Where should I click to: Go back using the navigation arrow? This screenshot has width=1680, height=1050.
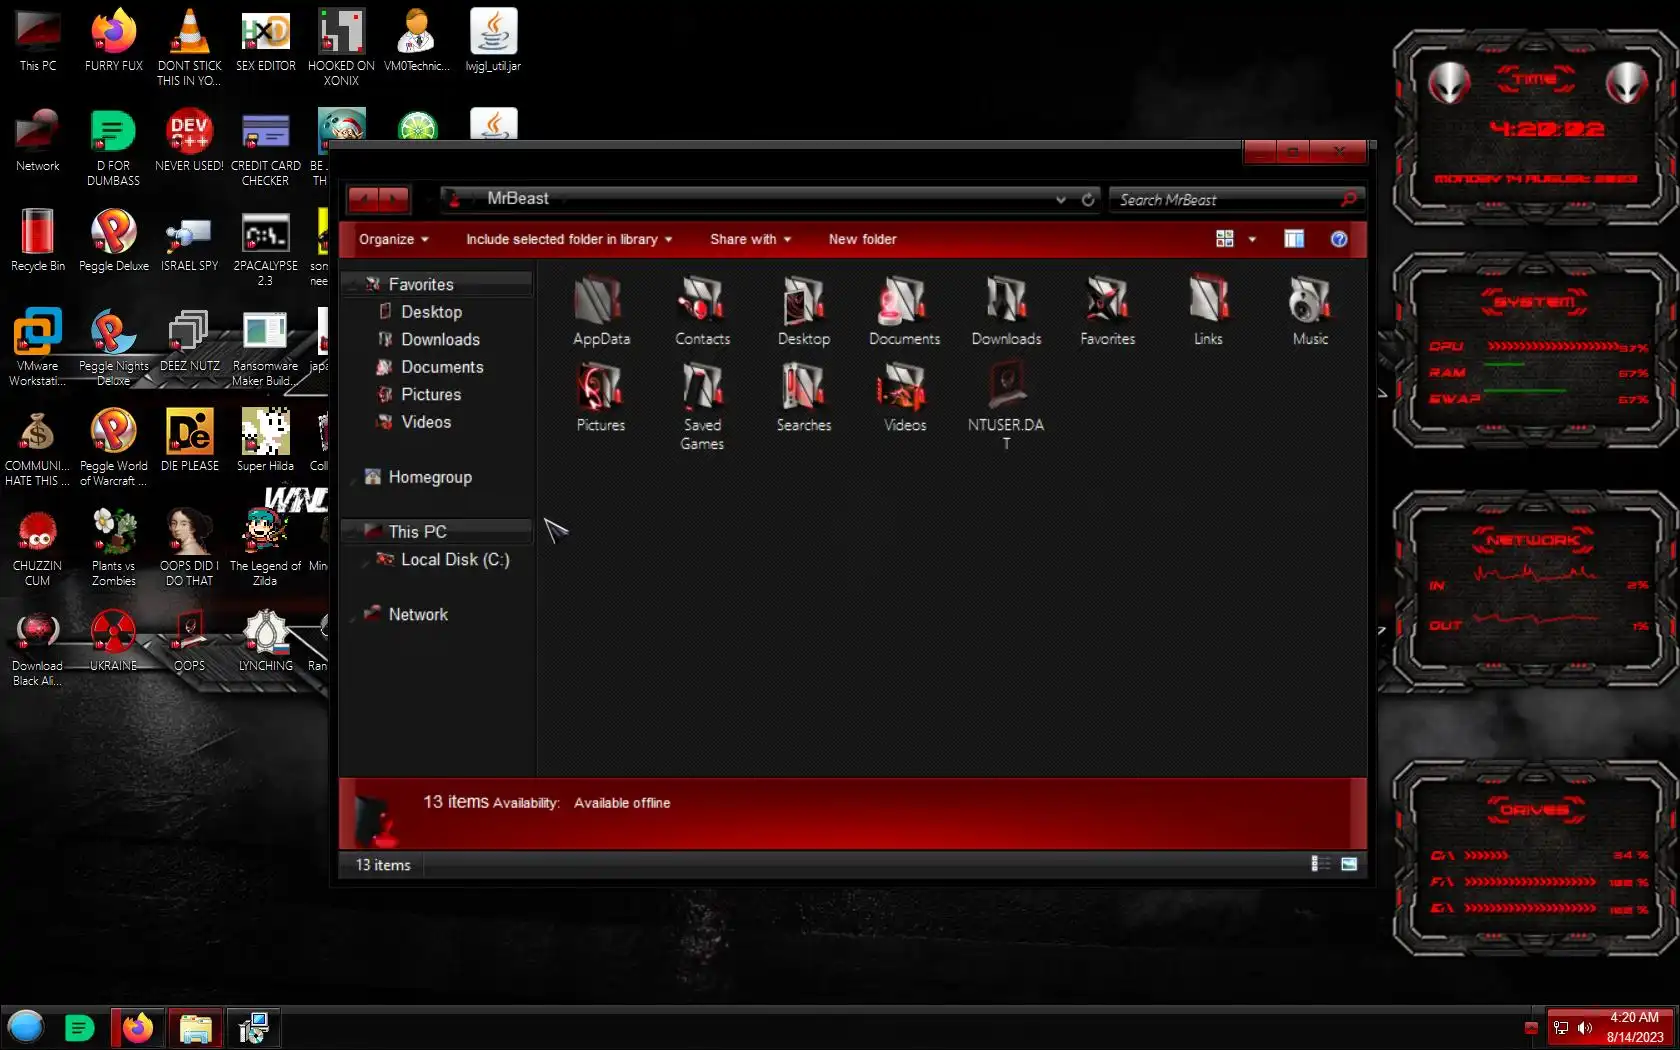(x=363, y=199)
